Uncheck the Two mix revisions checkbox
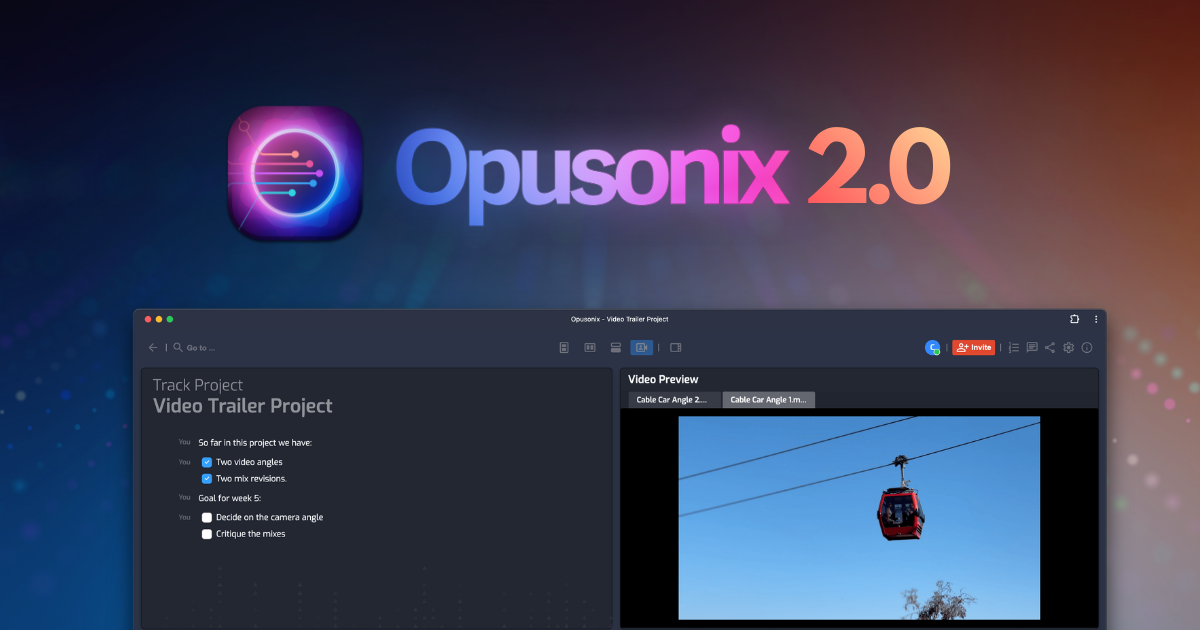The image size is (1200, 630). [206, 478]
